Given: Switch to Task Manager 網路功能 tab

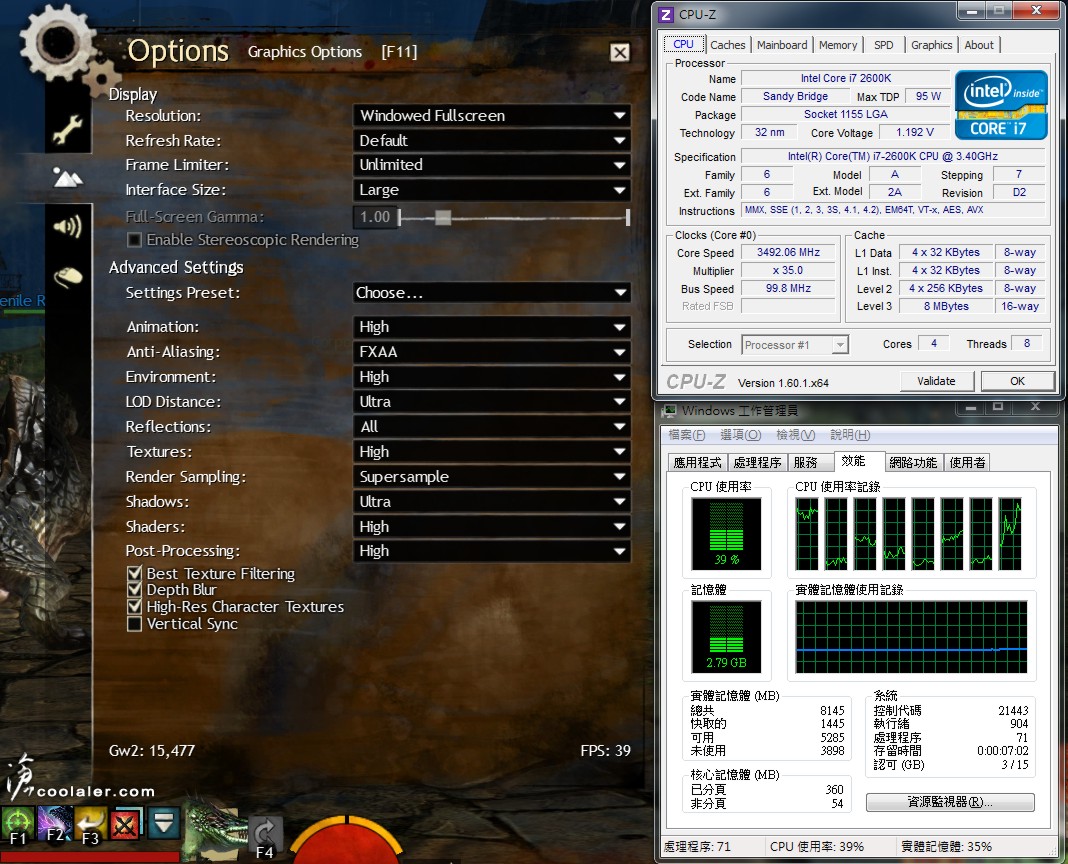Looking at the screenshot, I should (913, 463).
